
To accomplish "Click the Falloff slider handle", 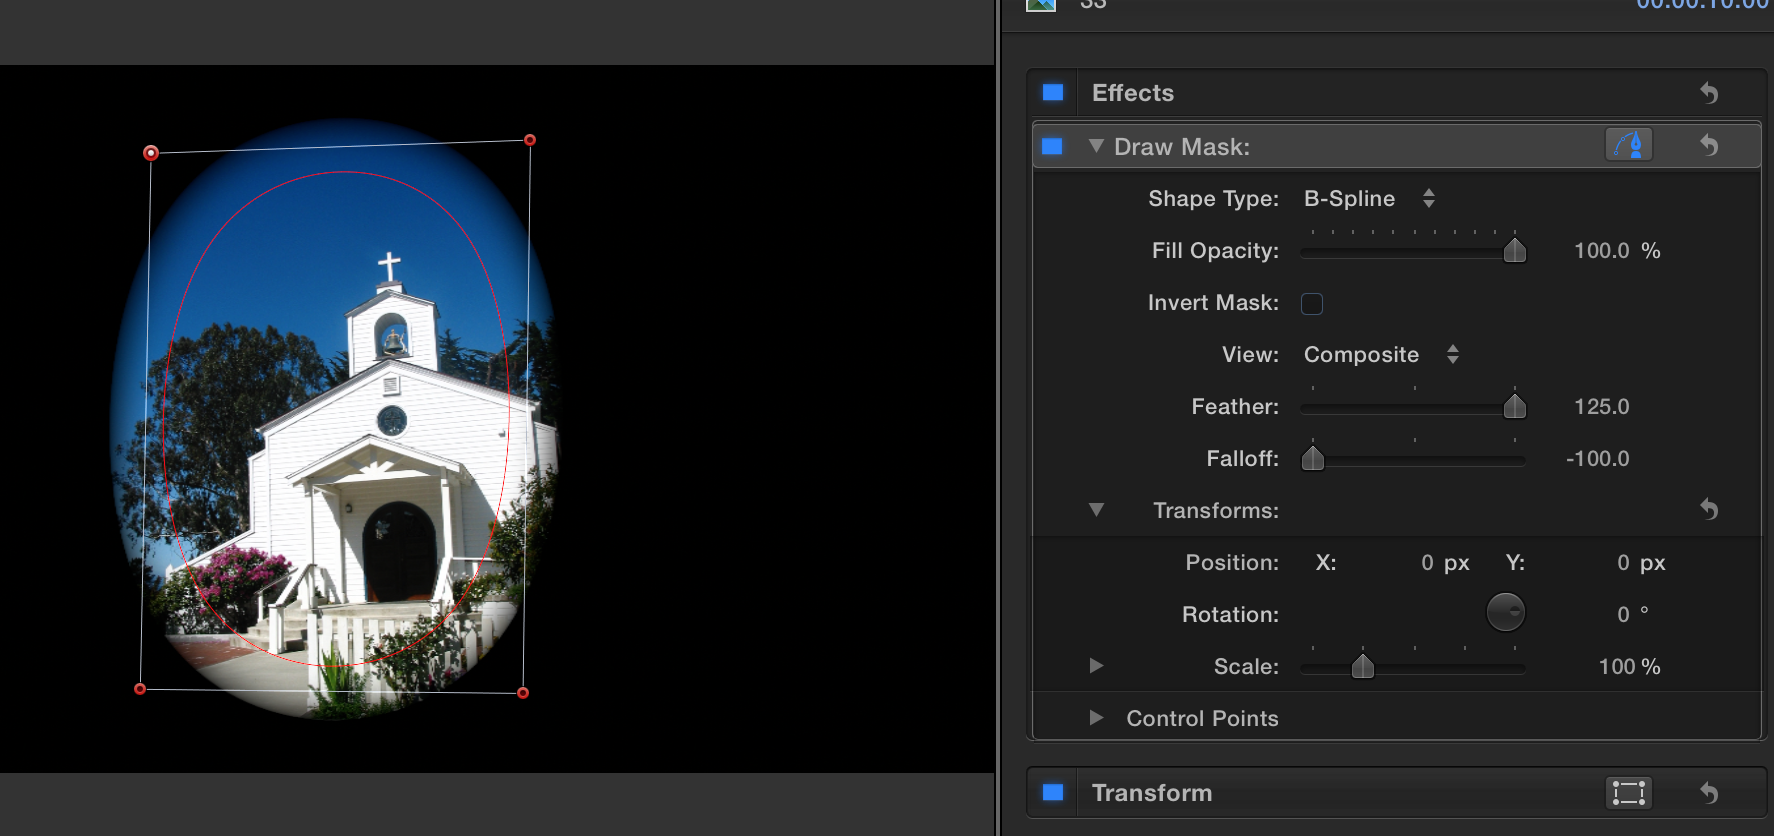I will click(x=1313, y=458).
